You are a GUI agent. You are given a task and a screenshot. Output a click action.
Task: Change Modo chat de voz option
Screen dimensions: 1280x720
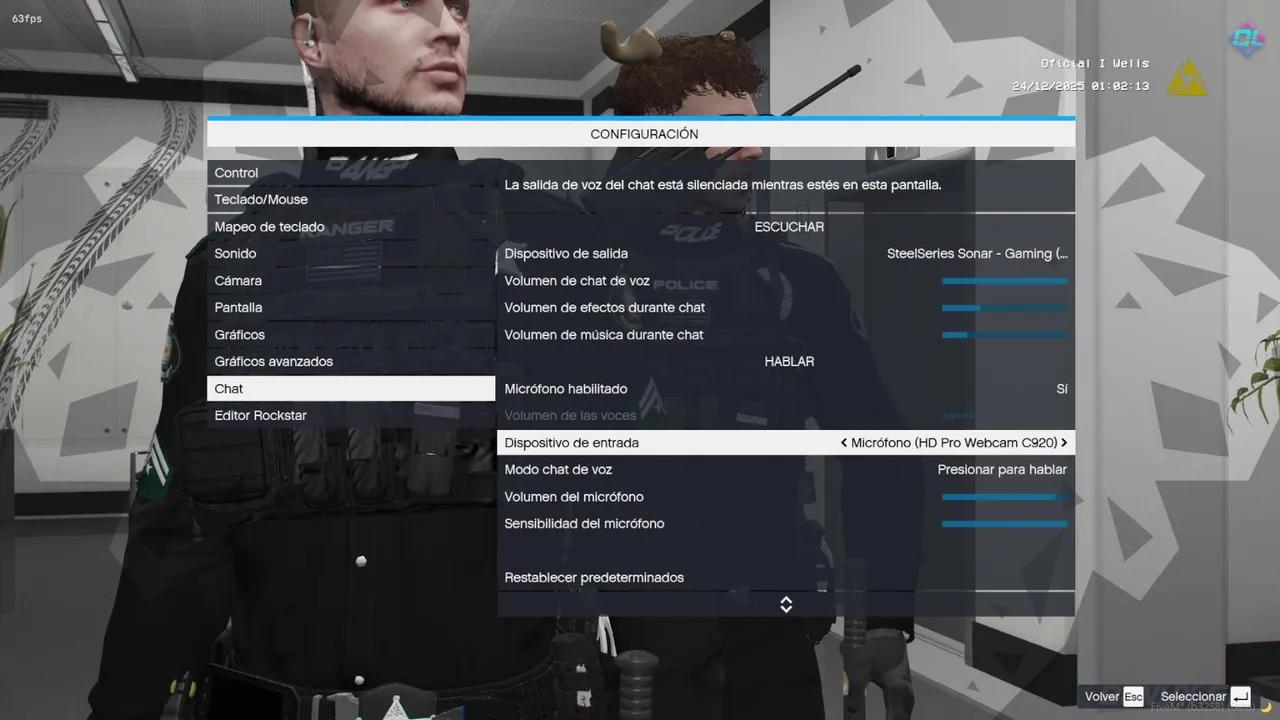point(786,470)
